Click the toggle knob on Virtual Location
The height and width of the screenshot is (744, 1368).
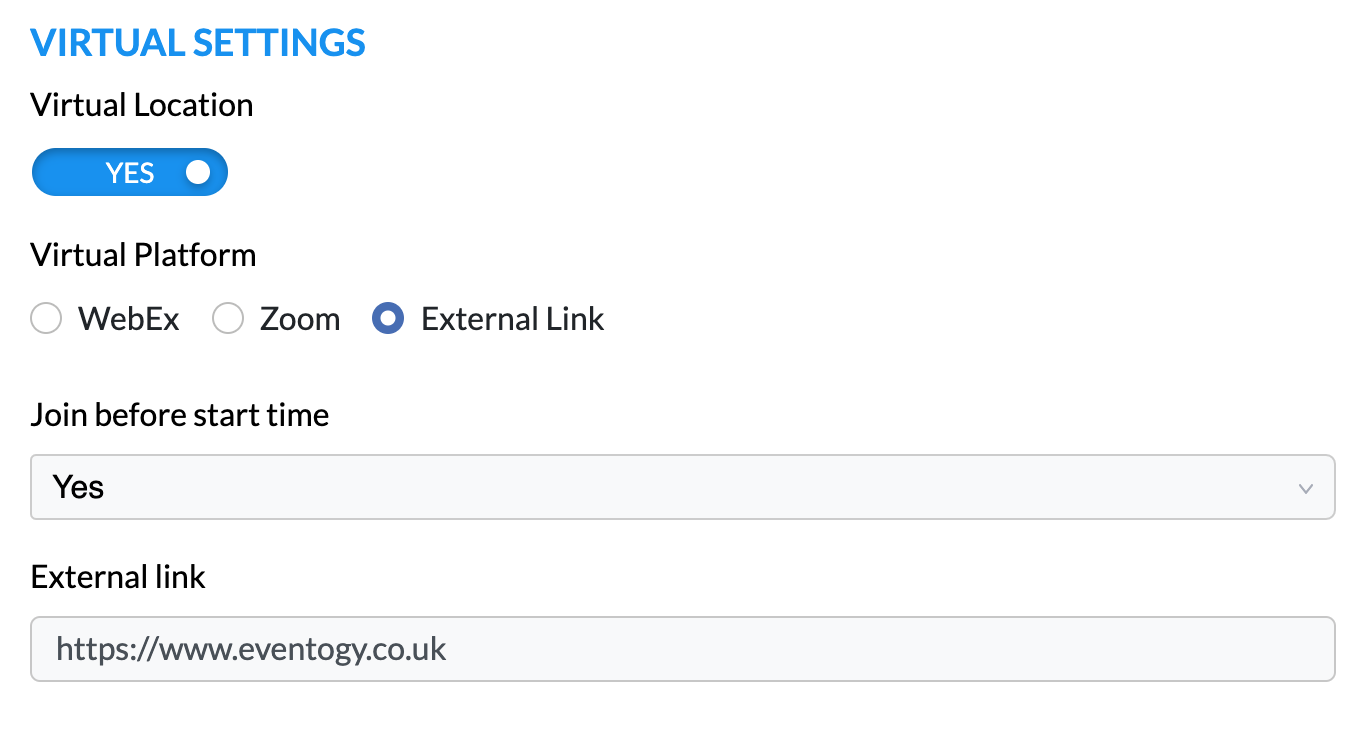[x=199, y=171]
